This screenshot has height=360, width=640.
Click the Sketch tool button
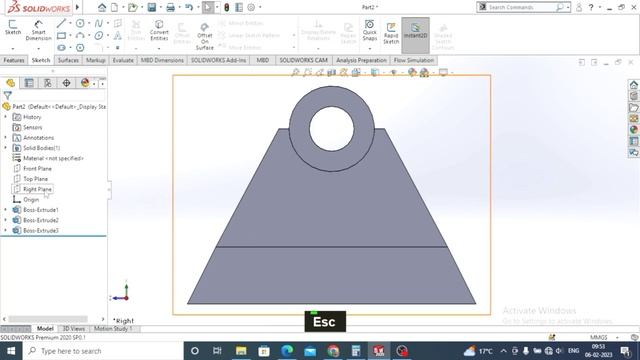tap(13, 27)
